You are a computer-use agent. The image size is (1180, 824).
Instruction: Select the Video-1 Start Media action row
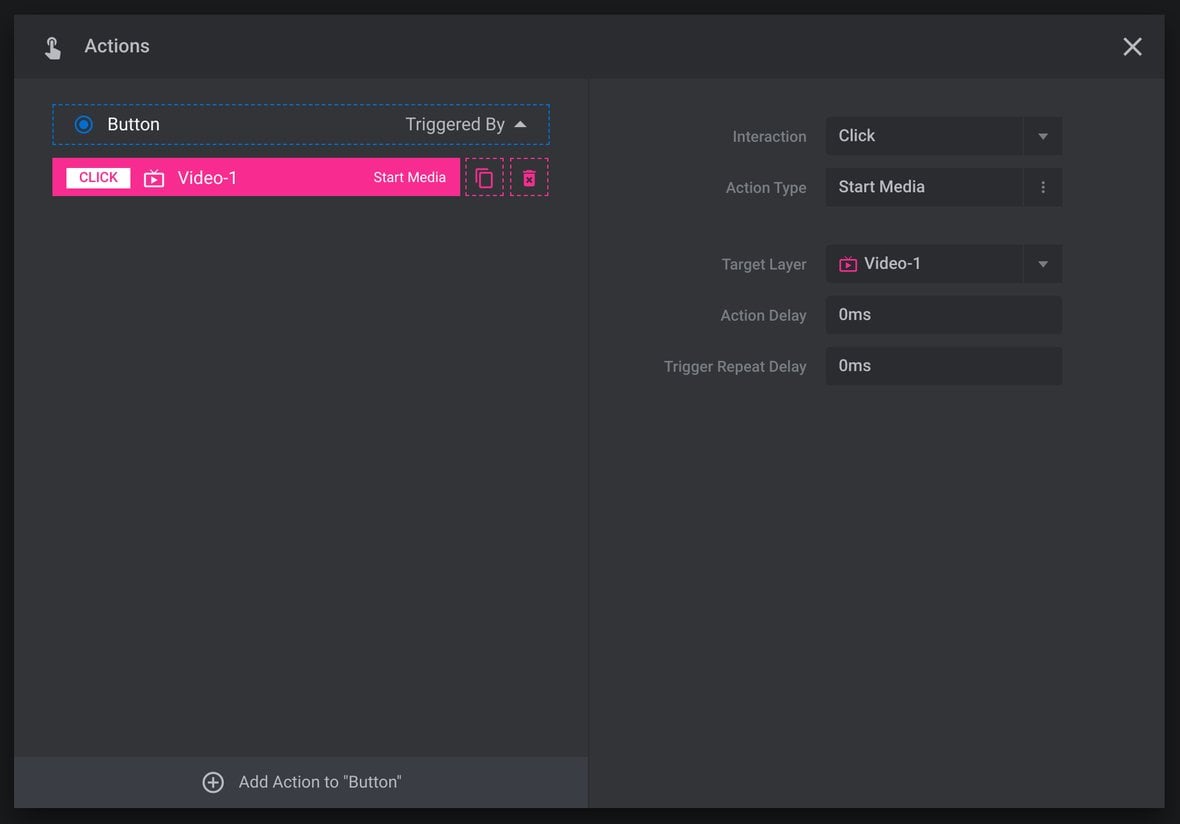click(x=256, y=177)
